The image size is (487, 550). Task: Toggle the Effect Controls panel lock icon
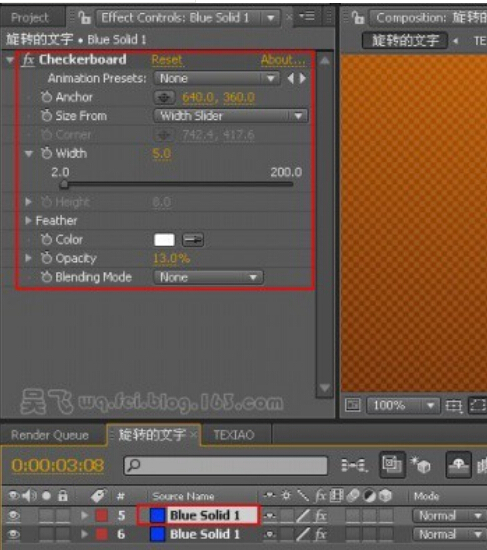[x=85, y=17]
